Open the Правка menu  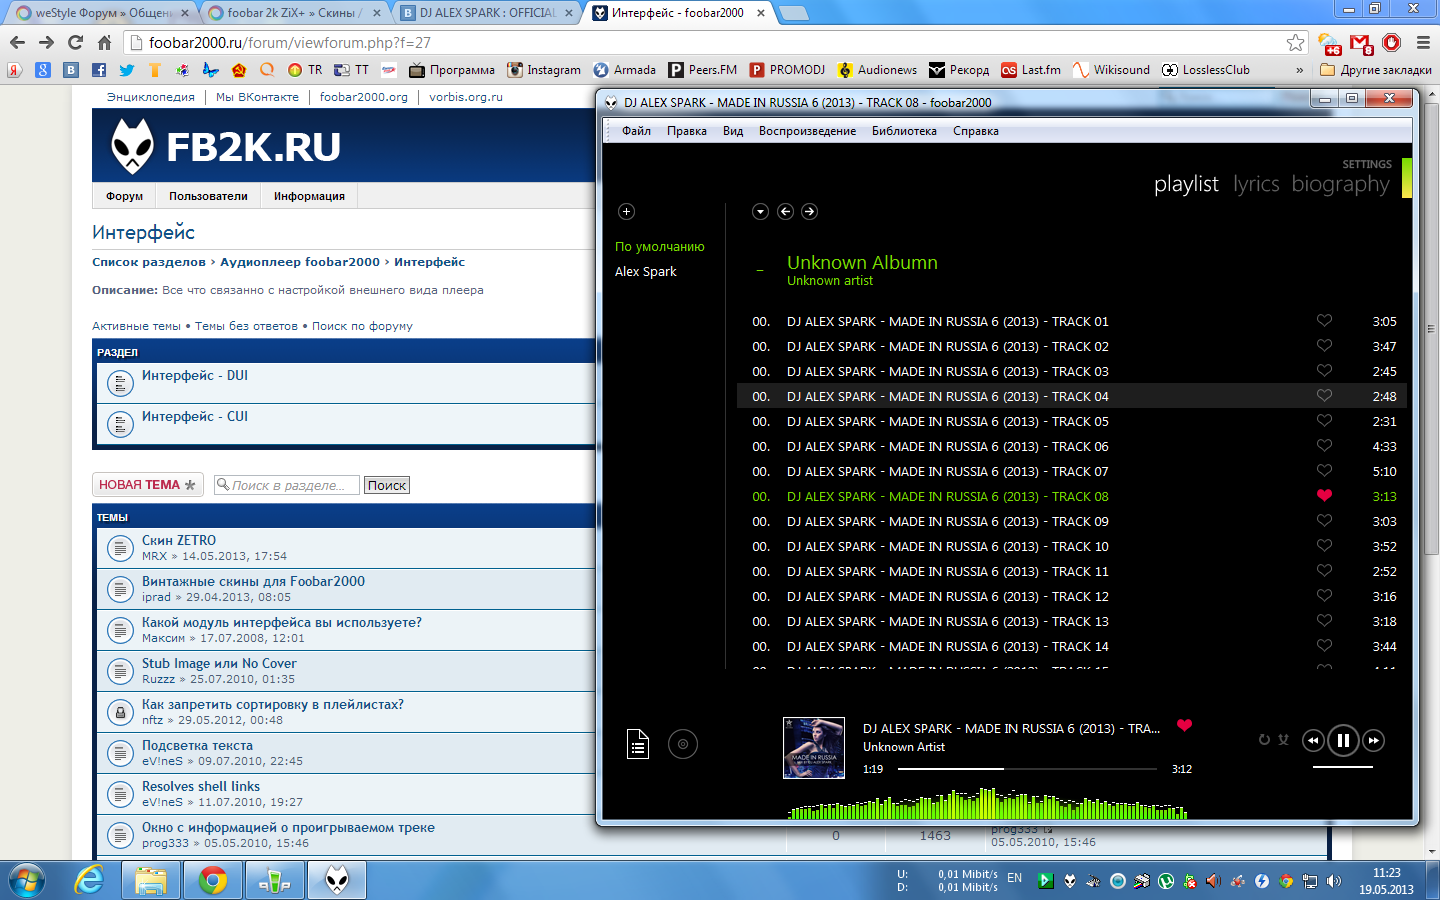[687, 131]
